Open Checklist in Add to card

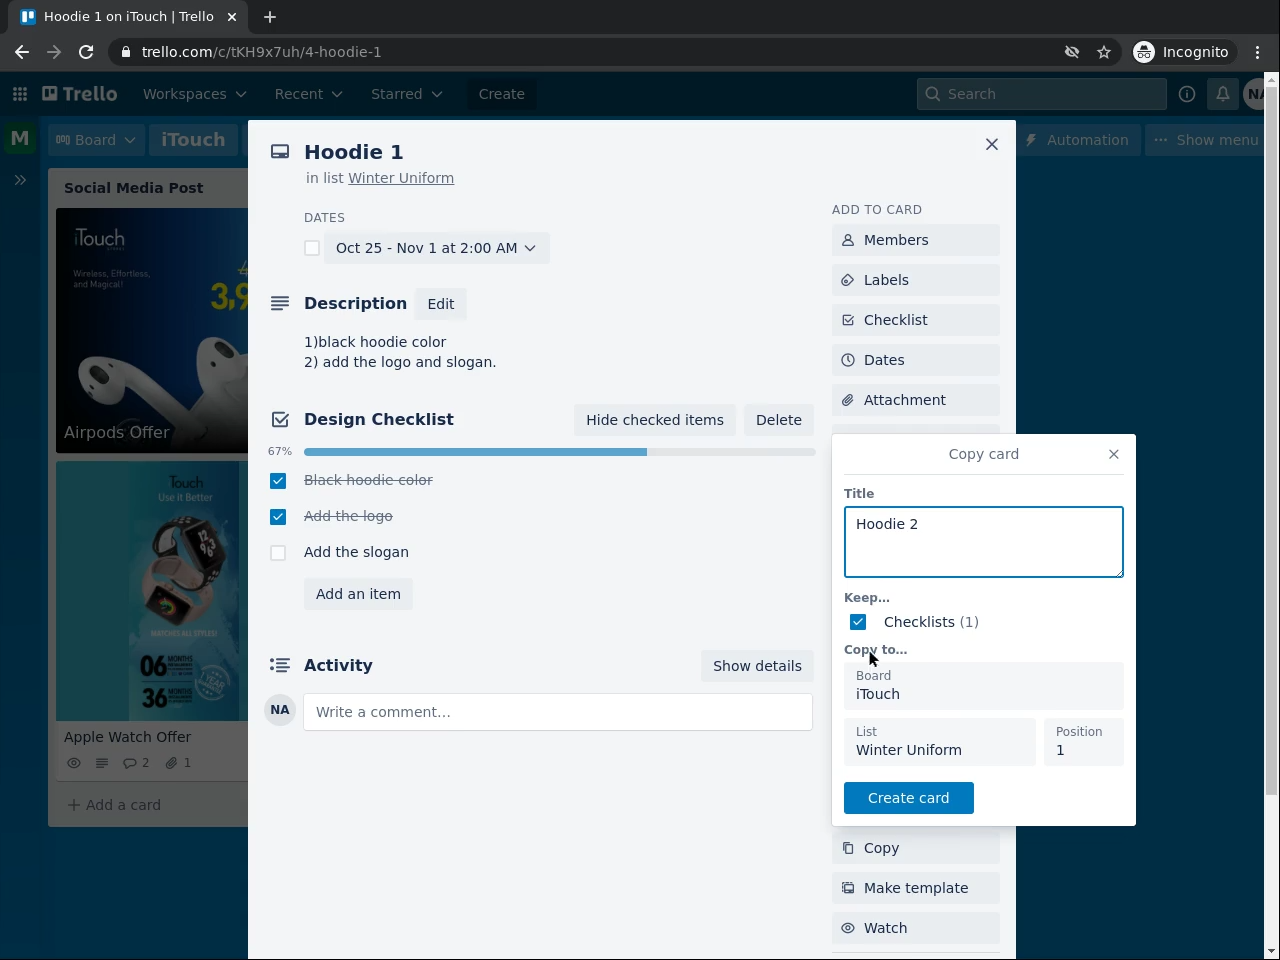[x=916, y=320]
